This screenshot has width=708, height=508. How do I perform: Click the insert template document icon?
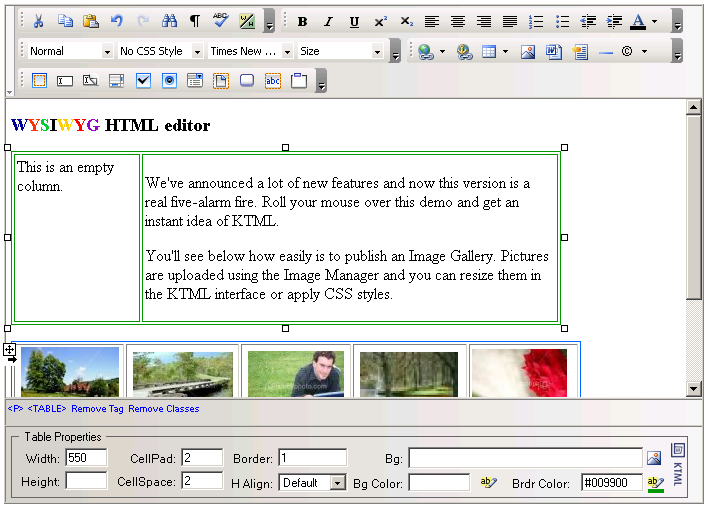580,52
